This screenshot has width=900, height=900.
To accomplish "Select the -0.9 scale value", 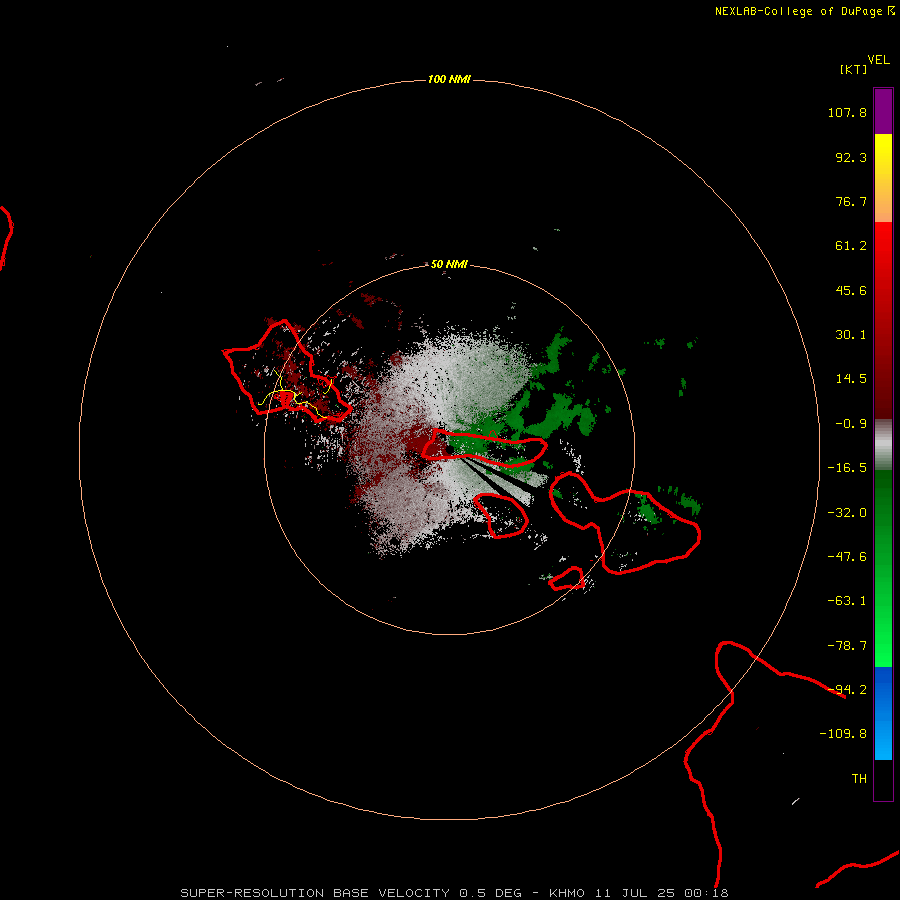I will (x=851, y=424).
